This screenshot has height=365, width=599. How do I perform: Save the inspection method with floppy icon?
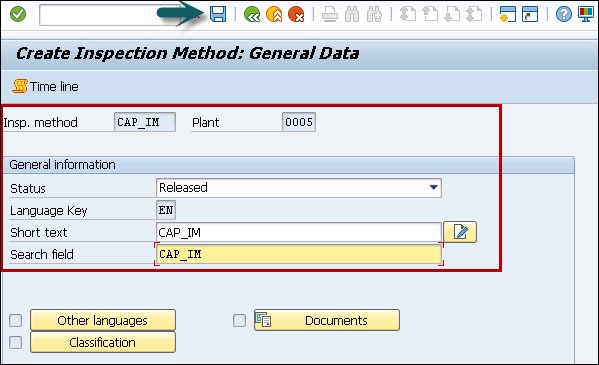pos(218,15)
